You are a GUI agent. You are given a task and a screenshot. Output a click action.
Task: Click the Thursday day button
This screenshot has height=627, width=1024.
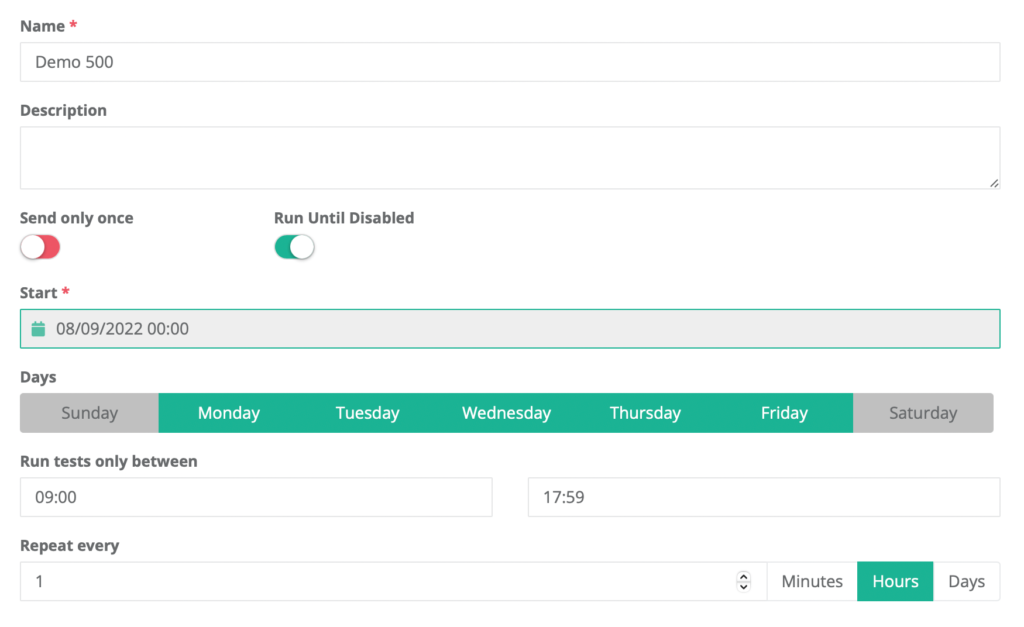(x=645, y=412)
